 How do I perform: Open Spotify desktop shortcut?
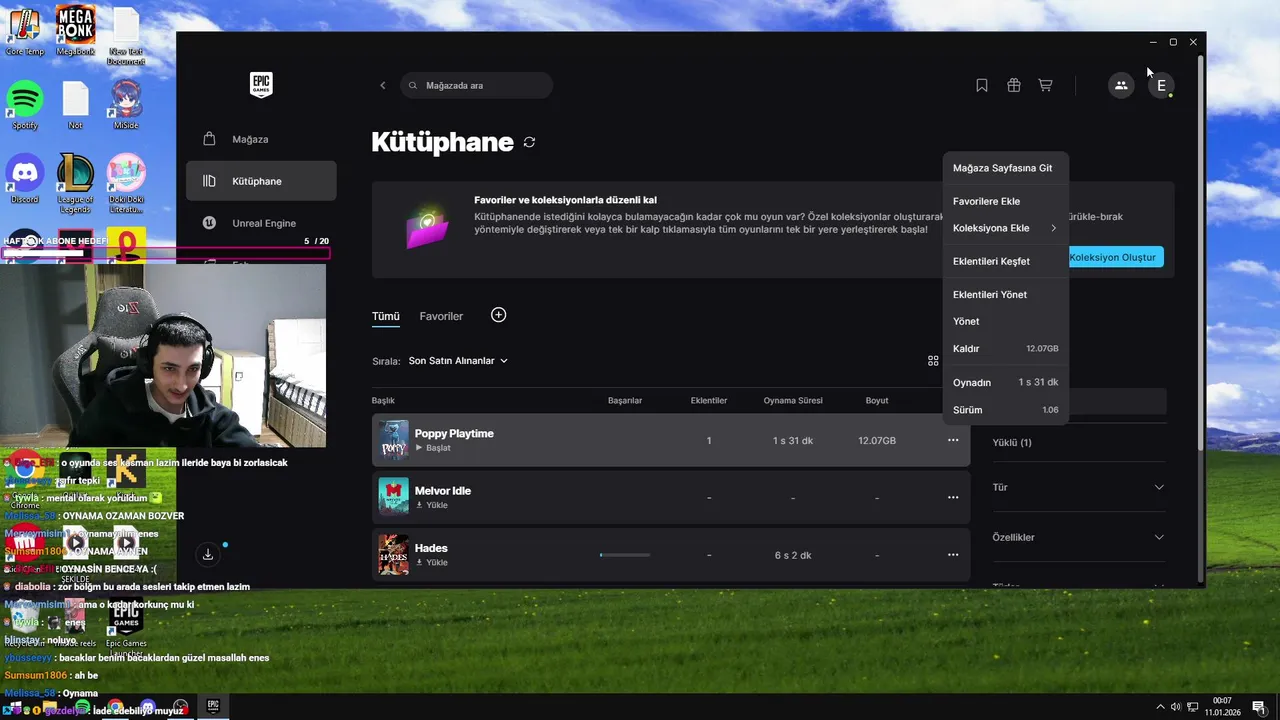[x=25, y=106]
